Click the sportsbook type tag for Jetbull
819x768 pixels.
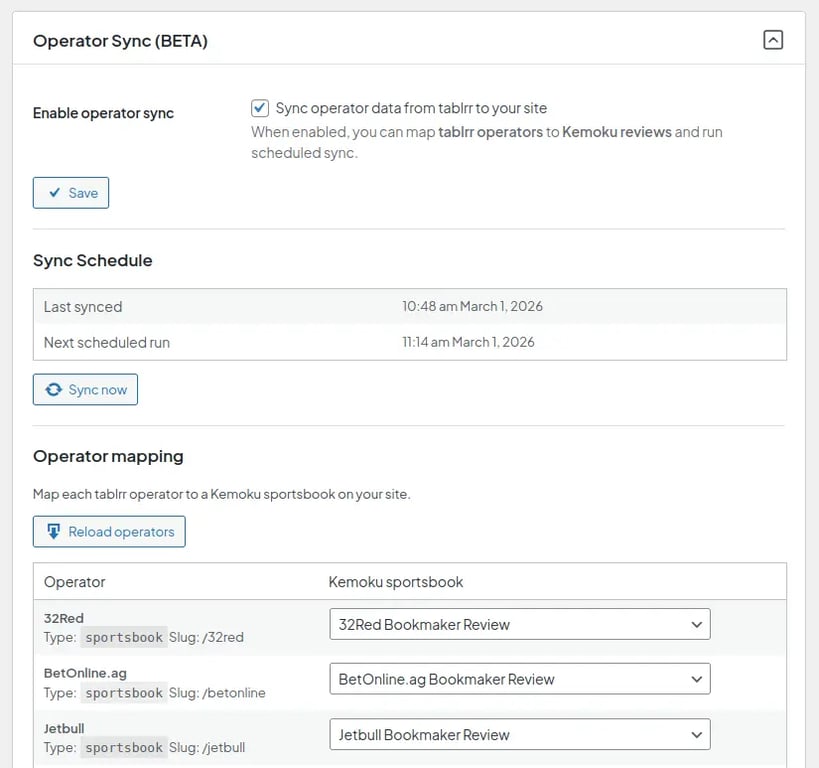click(124, 748)
